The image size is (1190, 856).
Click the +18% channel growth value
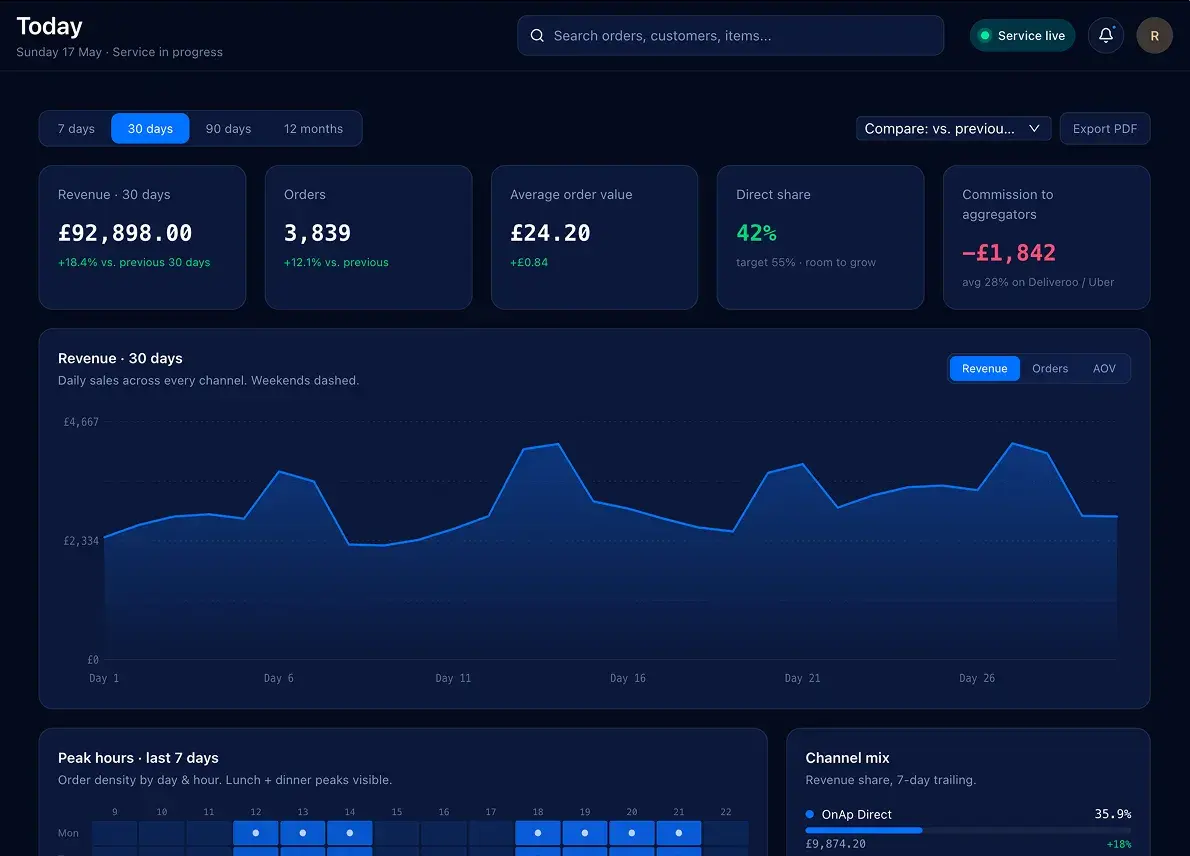point(1119,844)
